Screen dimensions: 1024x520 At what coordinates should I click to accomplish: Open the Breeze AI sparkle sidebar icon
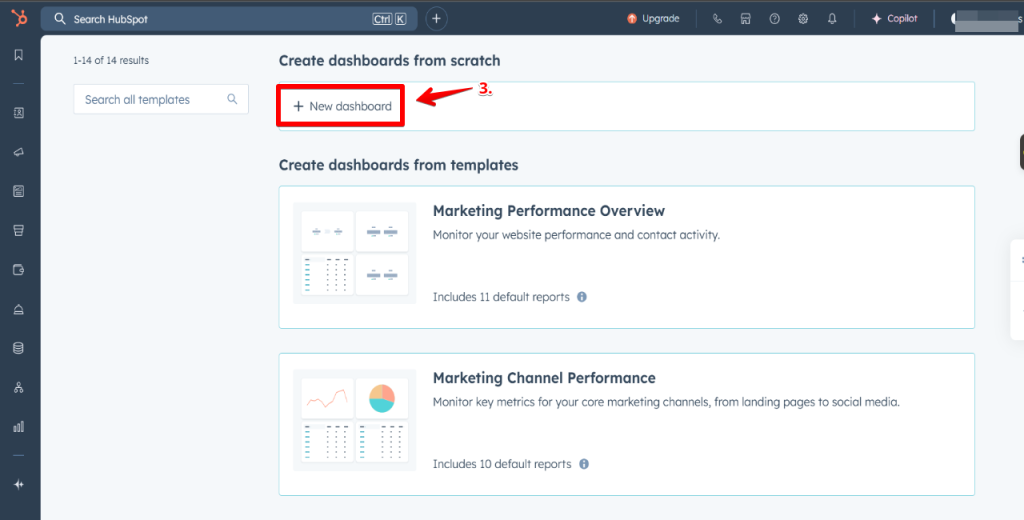[x=18, y=485]
